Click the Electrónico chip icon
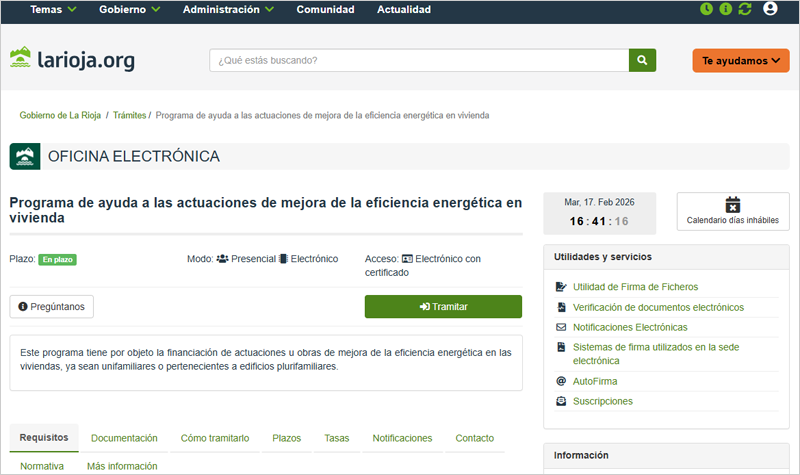The width and height of the screenshot is (800, 475). [x=283, y=259]
